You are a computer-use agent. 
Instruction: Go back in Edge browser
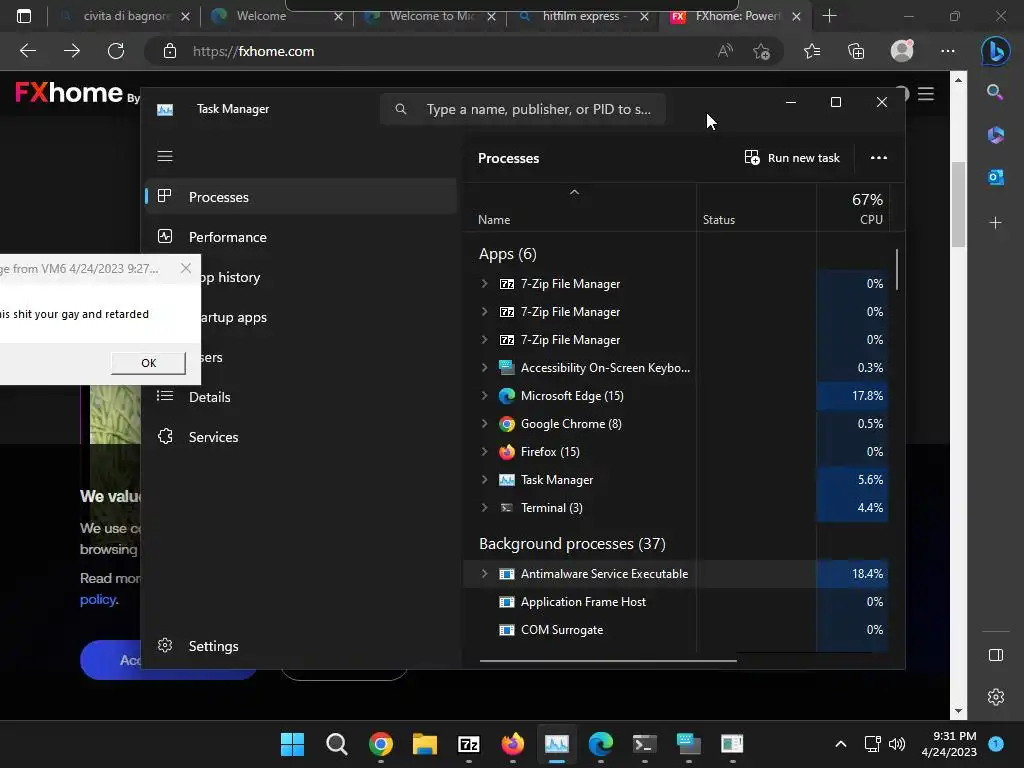(28, 51)
